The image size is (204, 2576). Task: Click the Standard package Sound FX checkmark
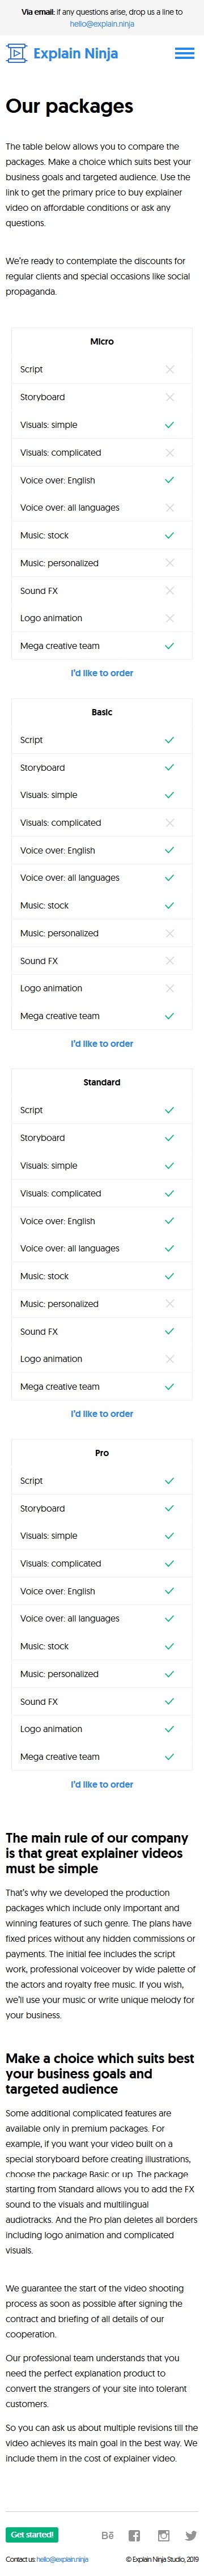(169, 1331)
